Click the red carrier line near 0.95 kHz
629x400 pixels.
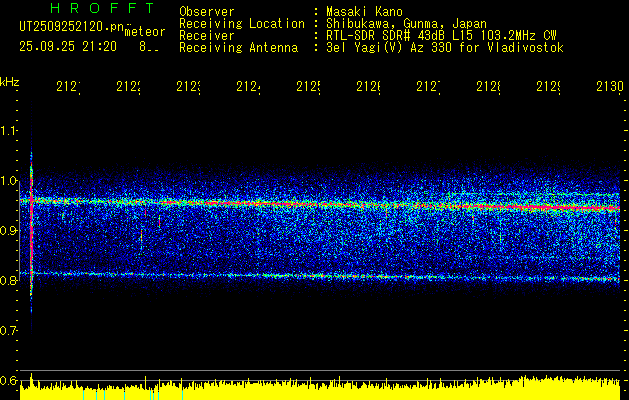pos(321,204)
